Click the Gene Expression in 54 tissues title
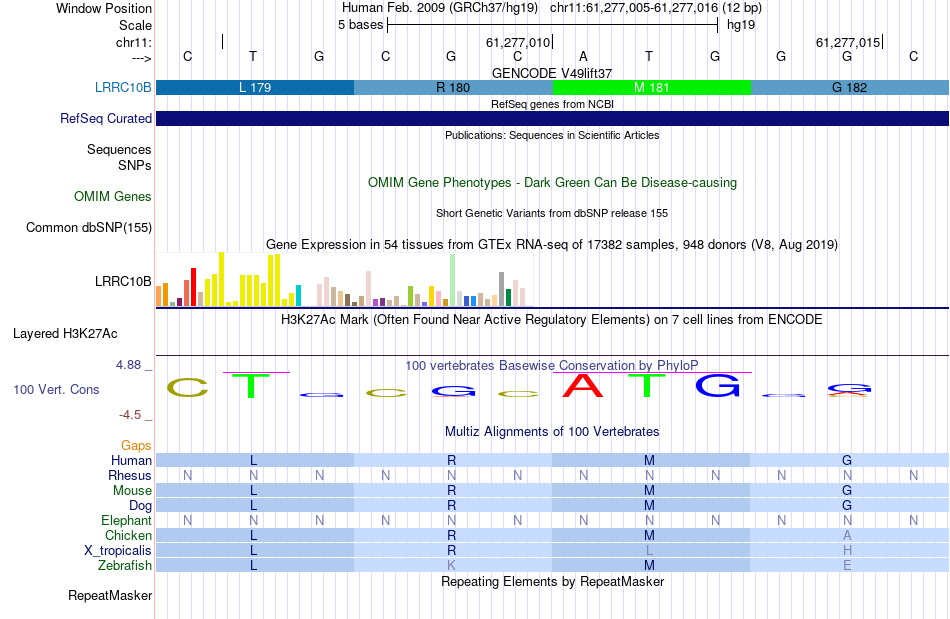The image size is (950, 619). [x=552, y=244]
